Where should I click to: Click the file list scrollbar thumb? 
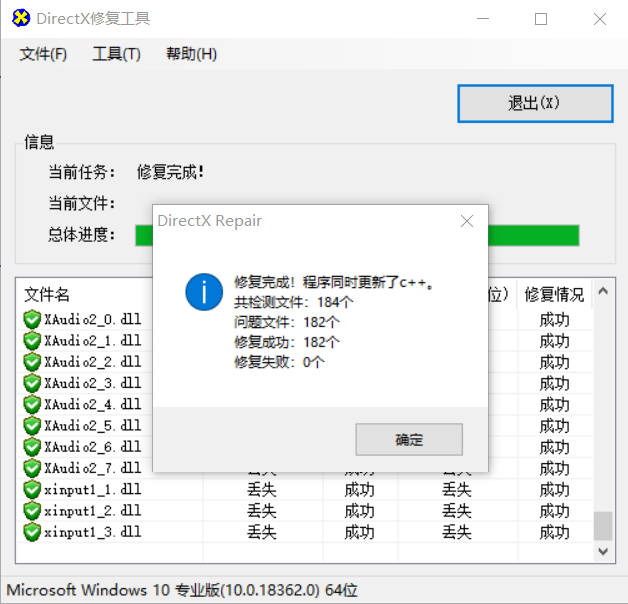click(603, 525)
